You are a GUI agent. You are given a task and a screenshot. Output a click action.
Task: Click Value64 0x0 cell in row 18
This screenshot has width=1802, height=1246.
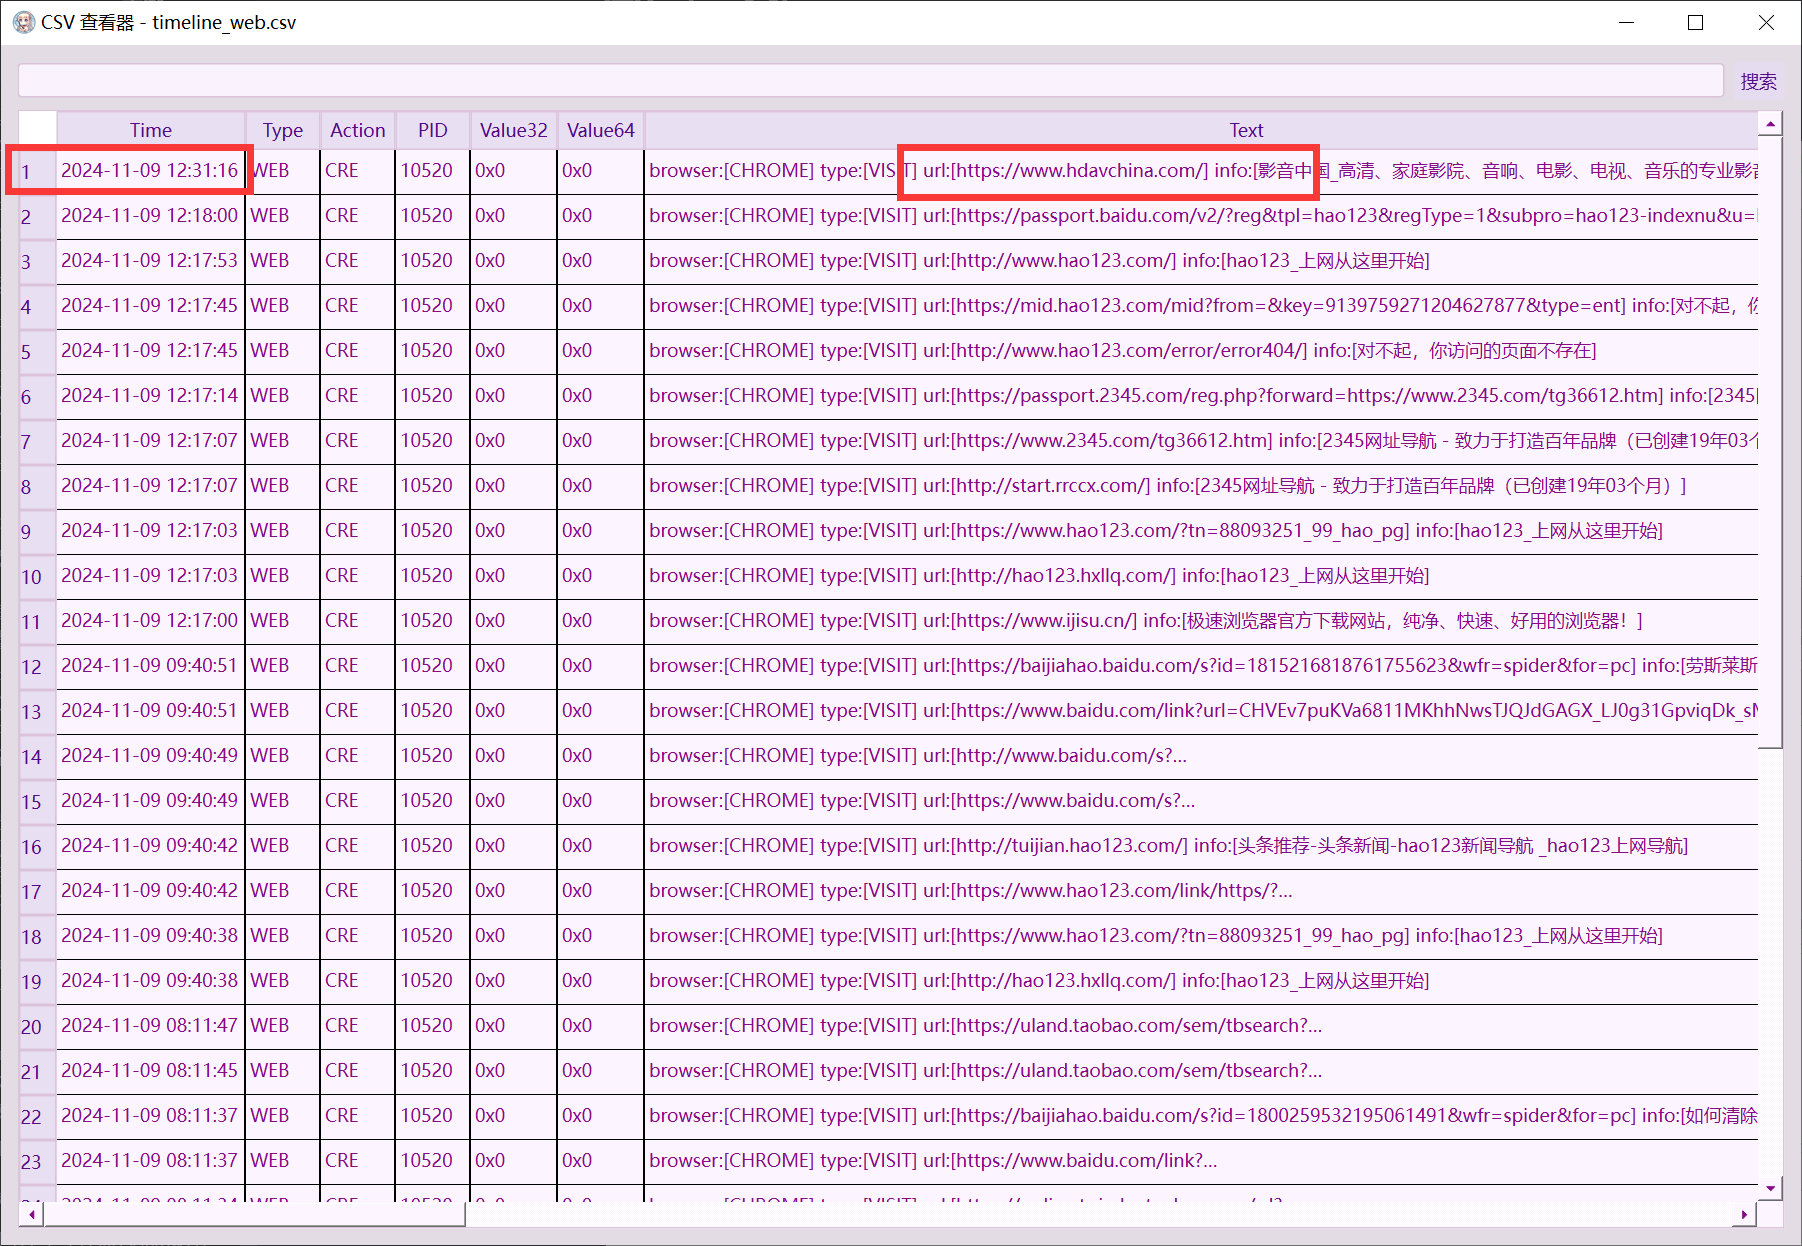(x=601, y=936)
